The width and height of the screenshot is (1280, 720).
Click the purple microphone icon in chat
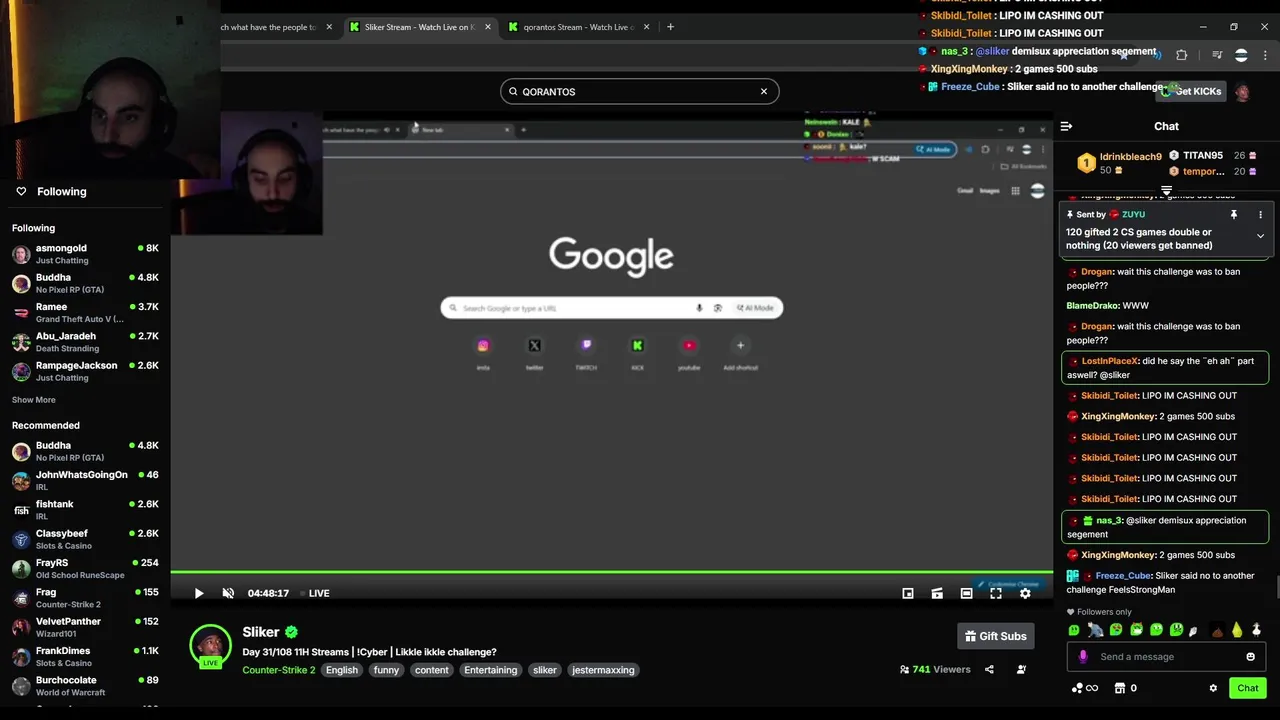(1083, 657)
